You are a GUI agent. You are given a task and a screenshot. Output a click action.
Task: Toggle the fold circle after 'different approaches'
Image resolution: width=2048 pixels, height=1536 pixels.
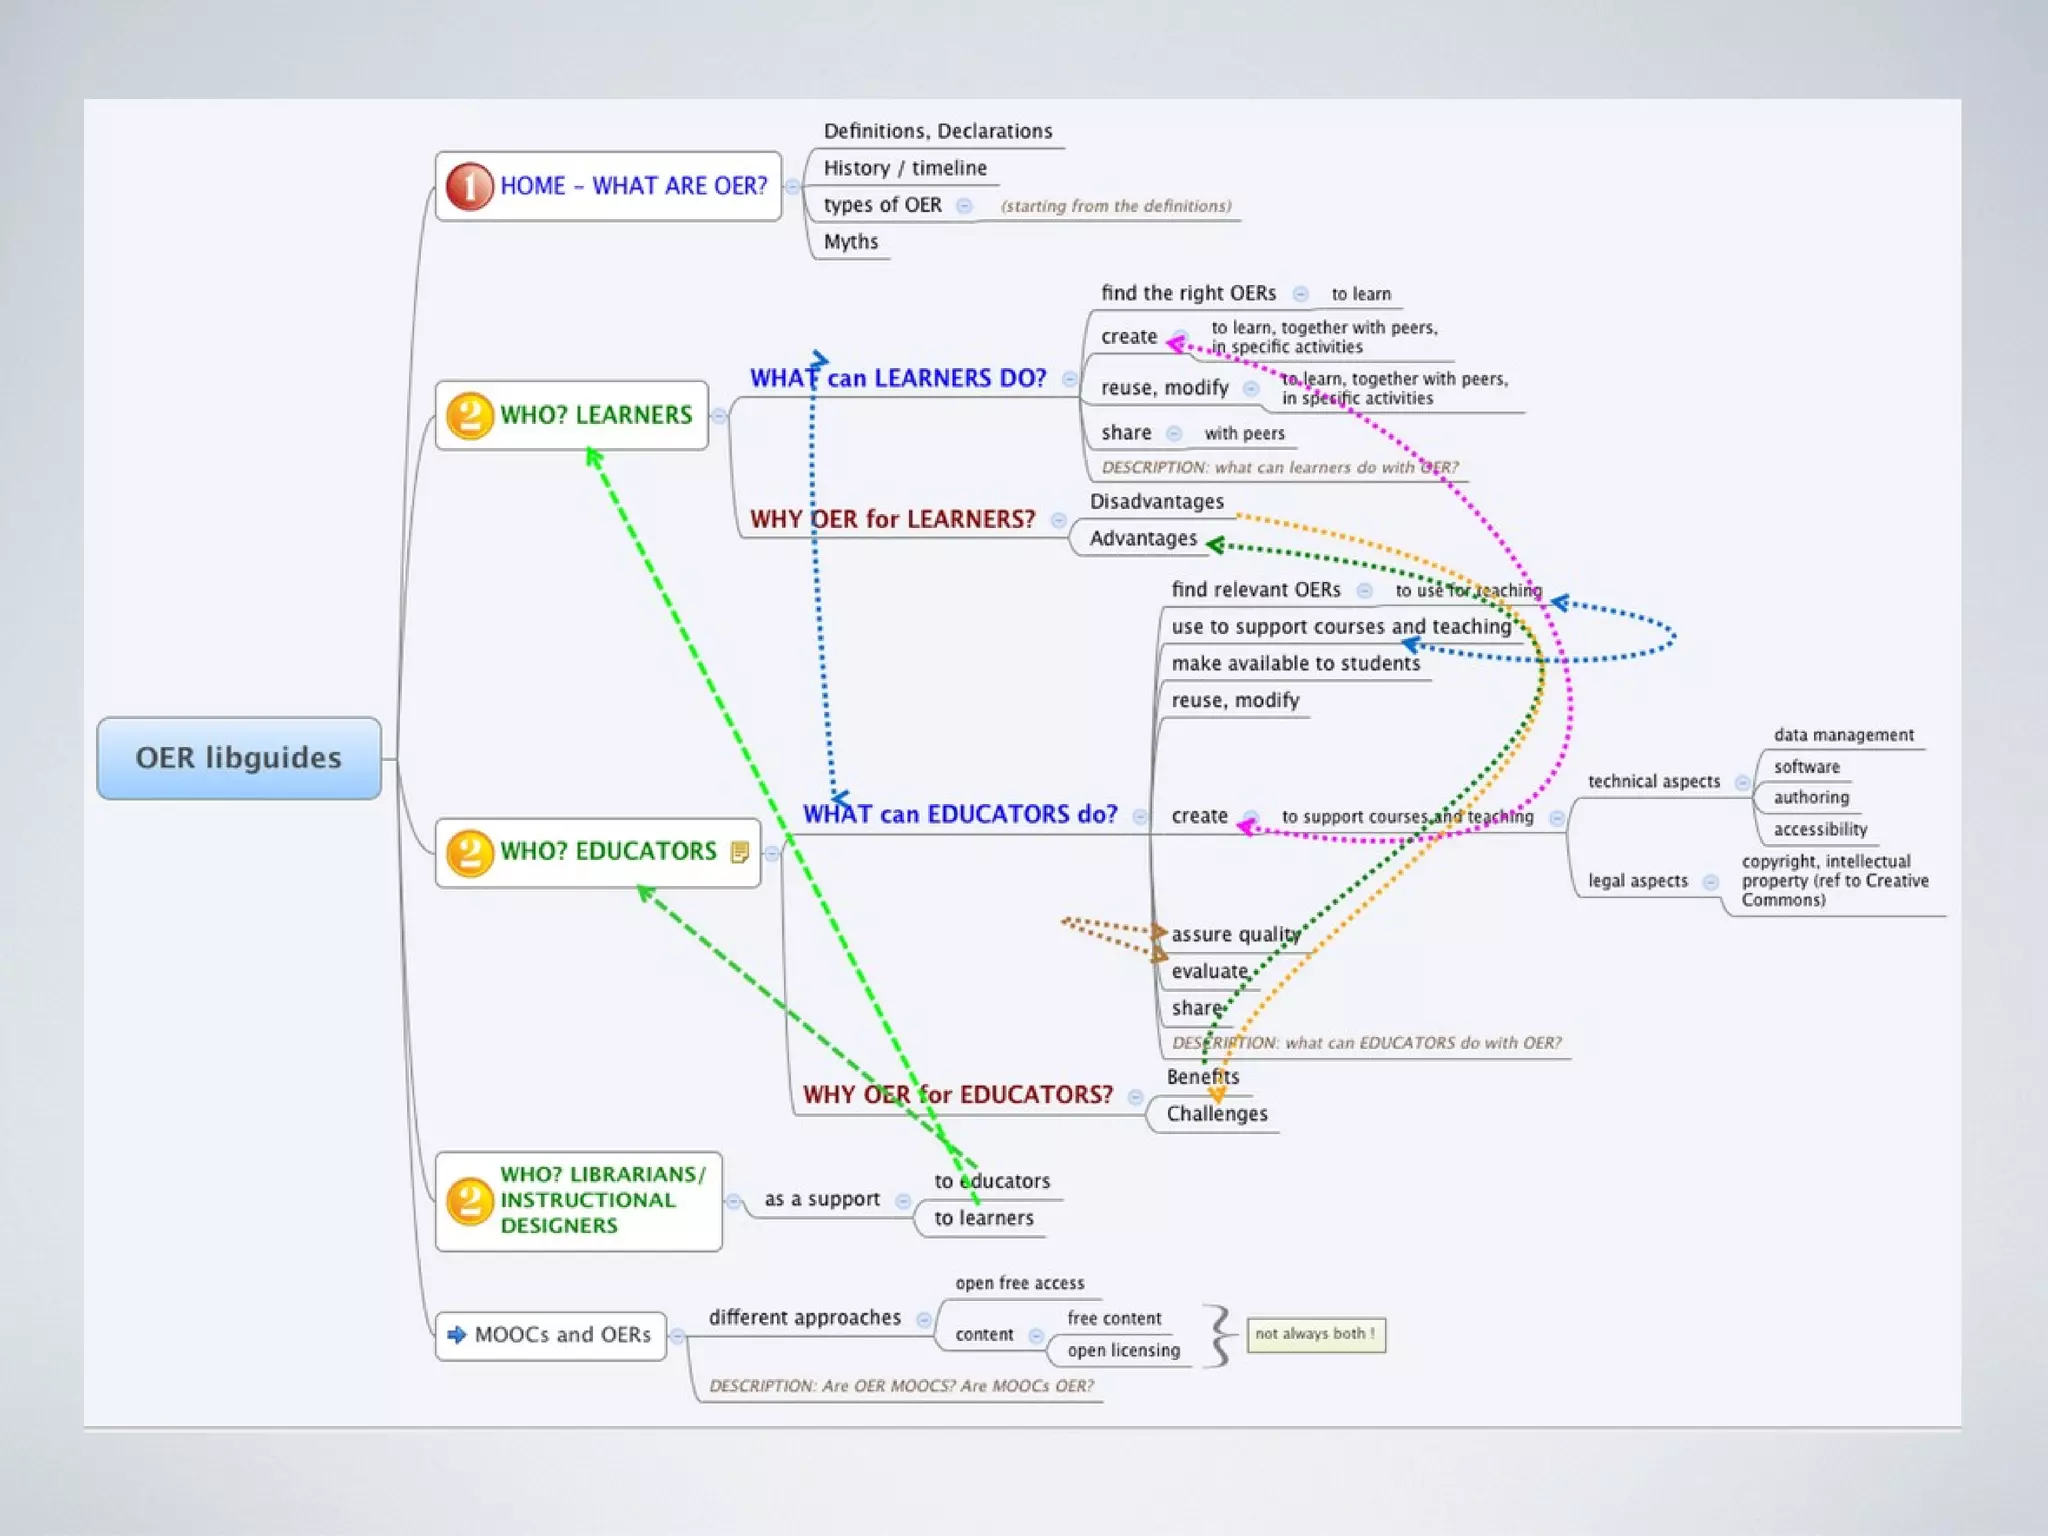[924, 1319]
